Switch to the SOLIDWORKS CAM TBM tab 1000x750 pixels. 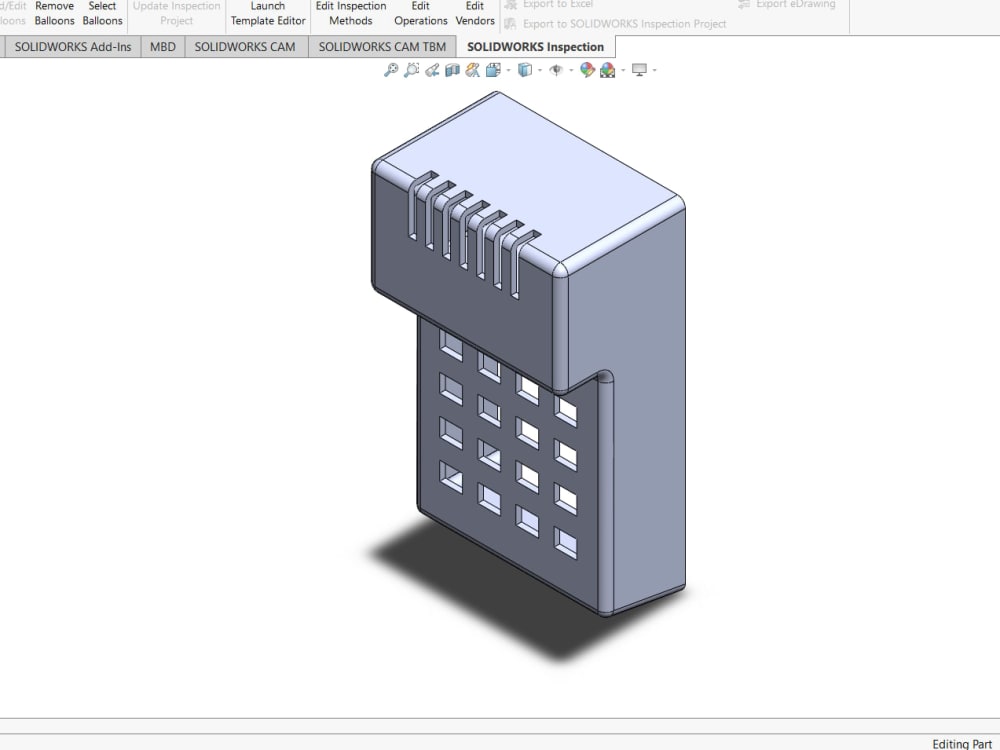click(x=383, y=46)
